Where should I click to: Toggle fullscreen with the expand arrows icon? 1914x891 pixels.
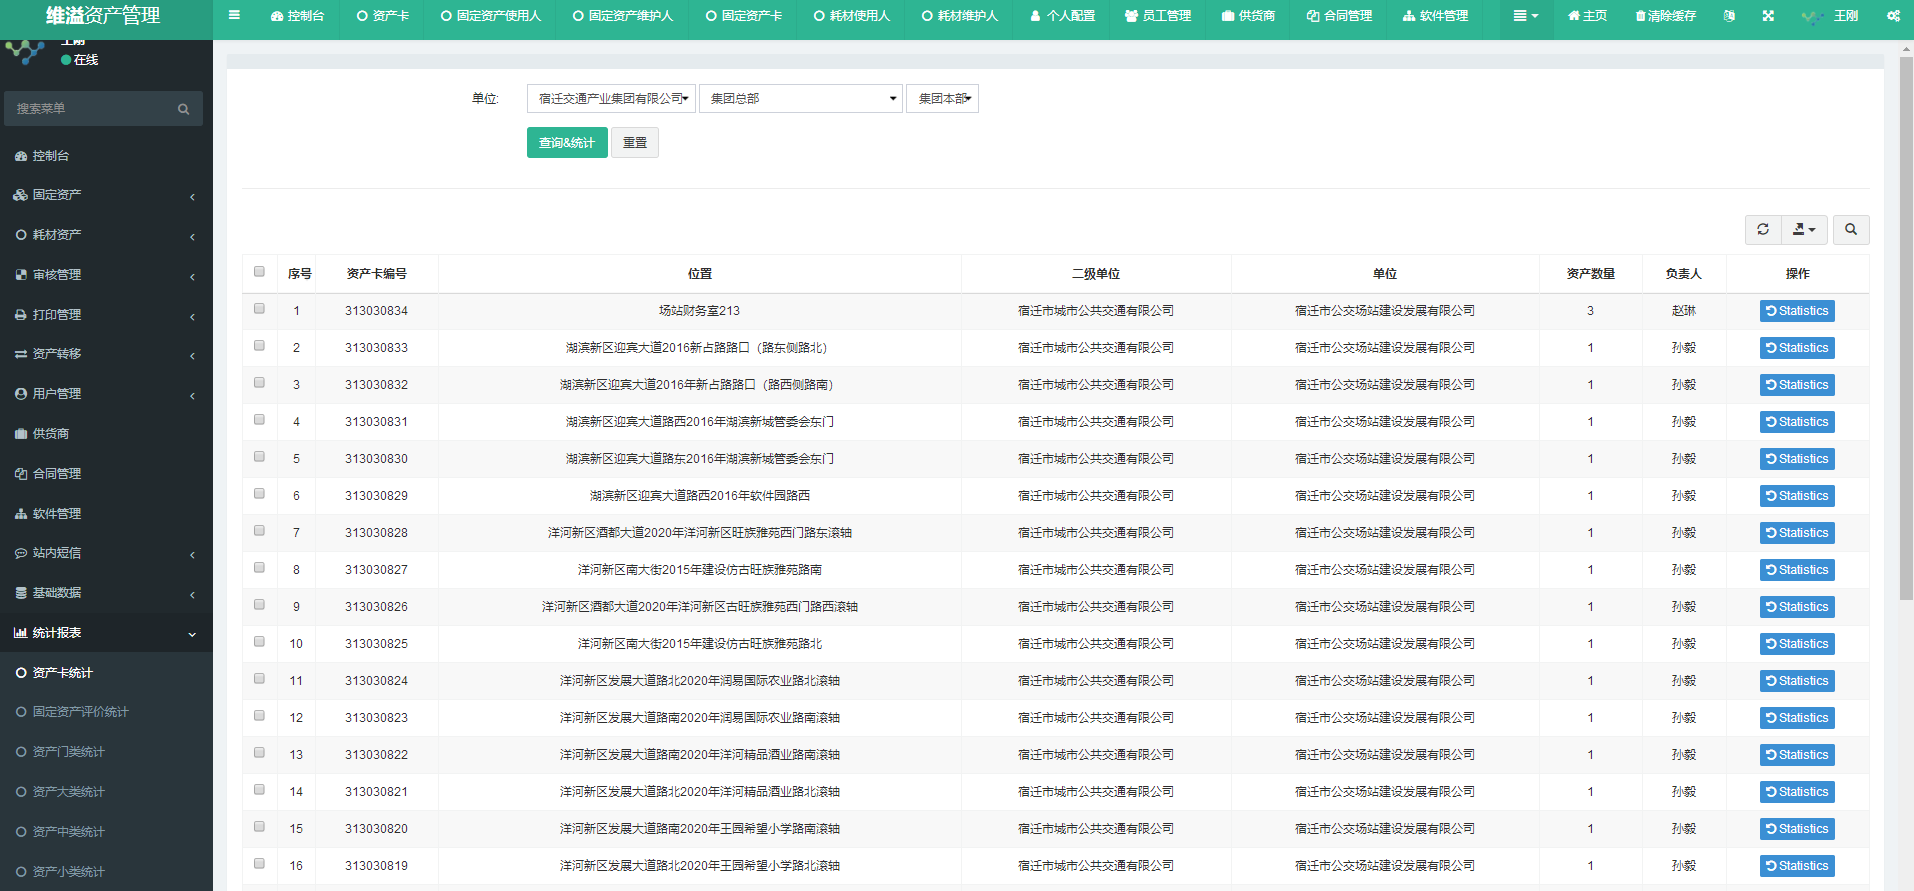tap(1768, 16)
